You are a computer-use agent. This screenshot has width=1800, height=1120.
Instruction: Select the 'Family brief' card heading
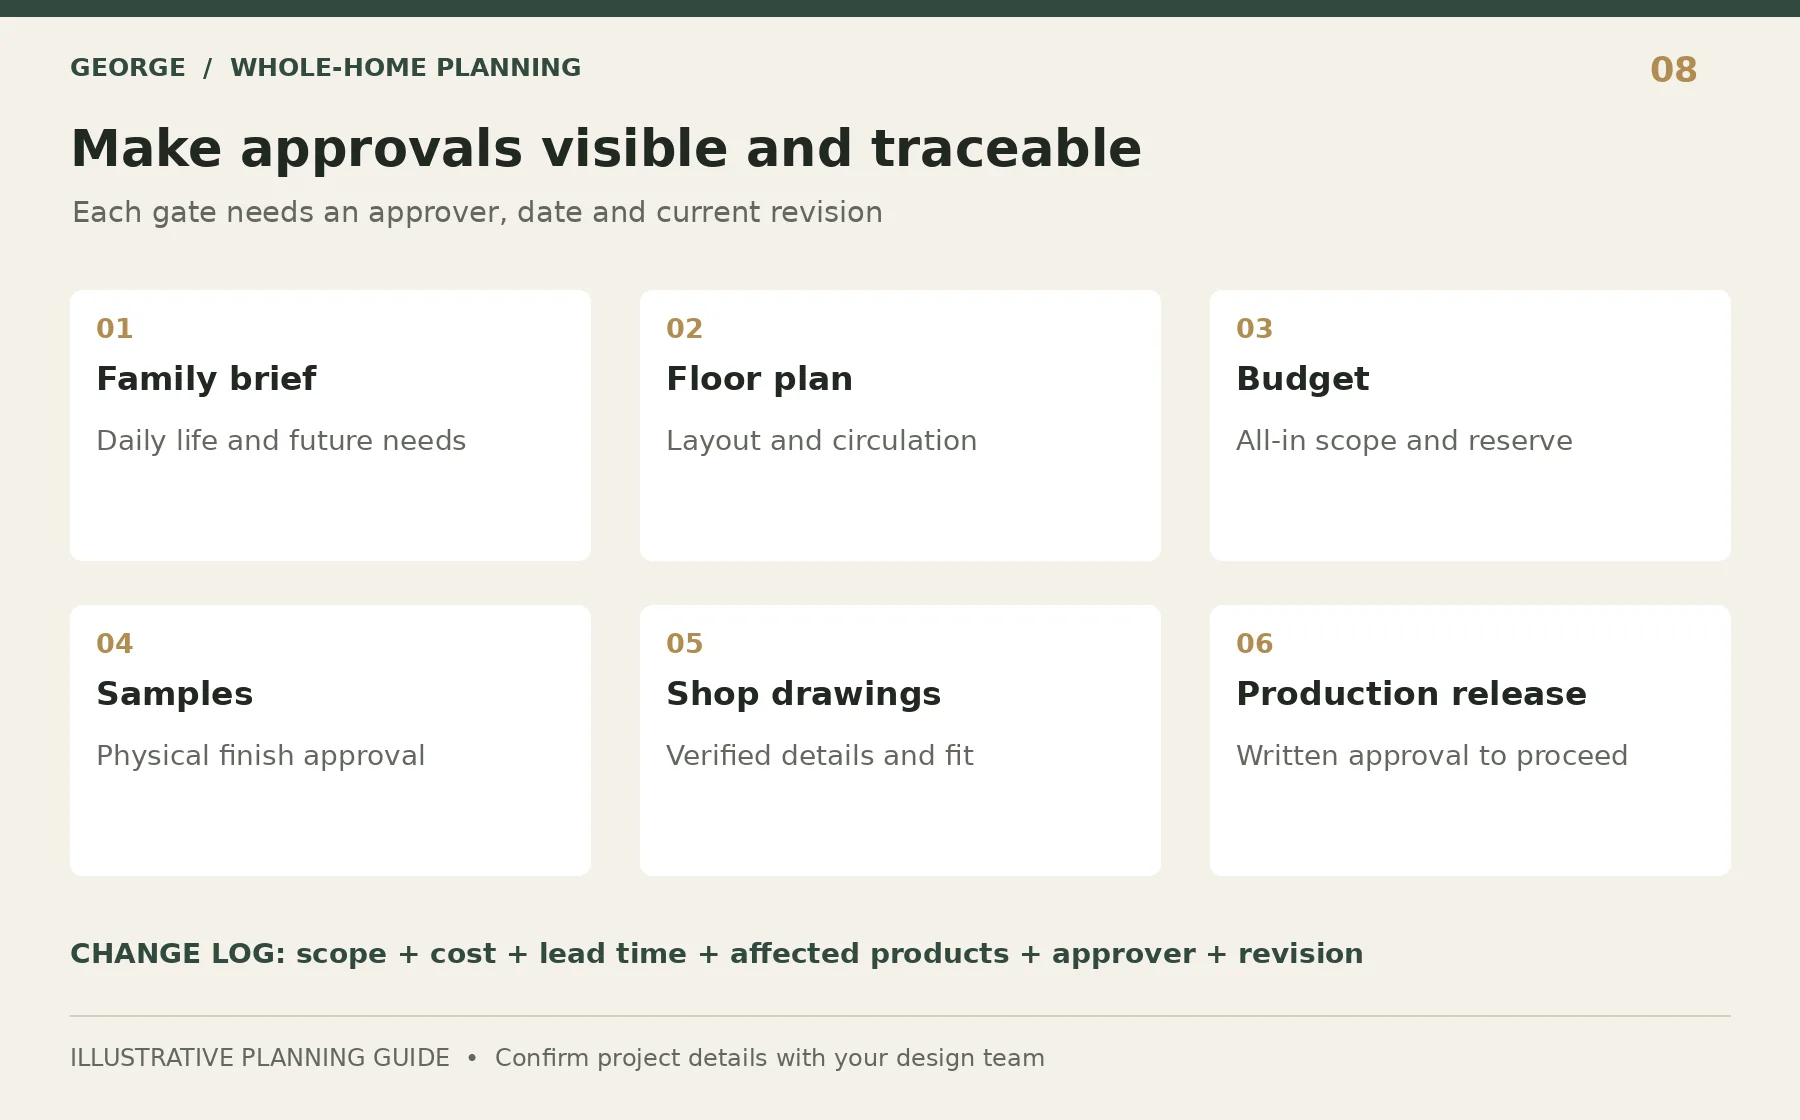pos(206,379)
